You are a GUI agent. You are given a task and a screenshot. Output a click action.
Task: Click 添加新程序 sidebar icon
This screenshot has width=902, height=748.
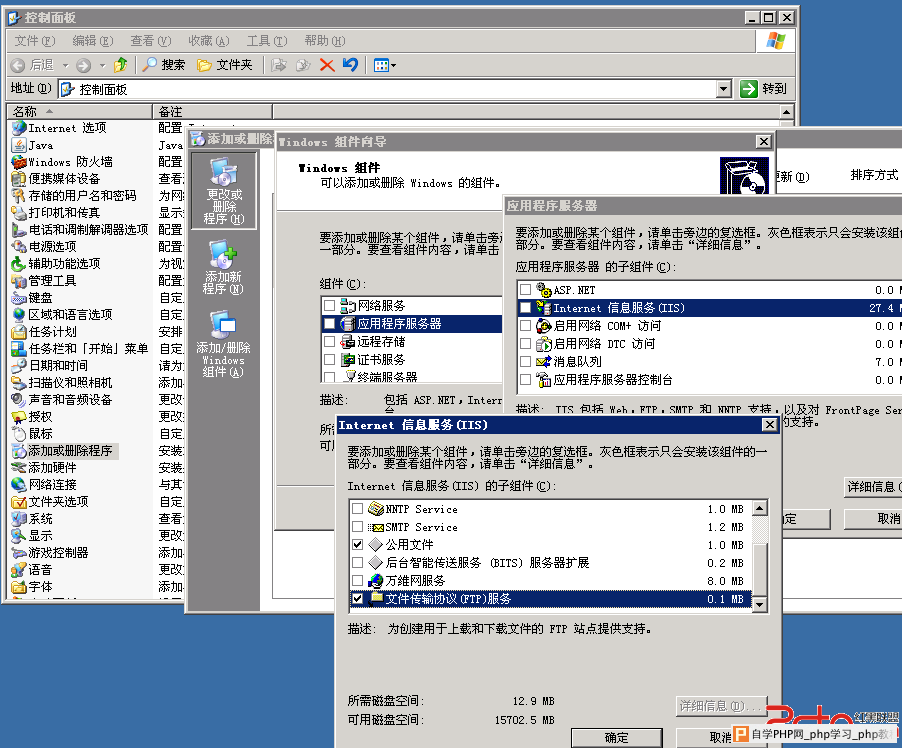pos(224,268)
